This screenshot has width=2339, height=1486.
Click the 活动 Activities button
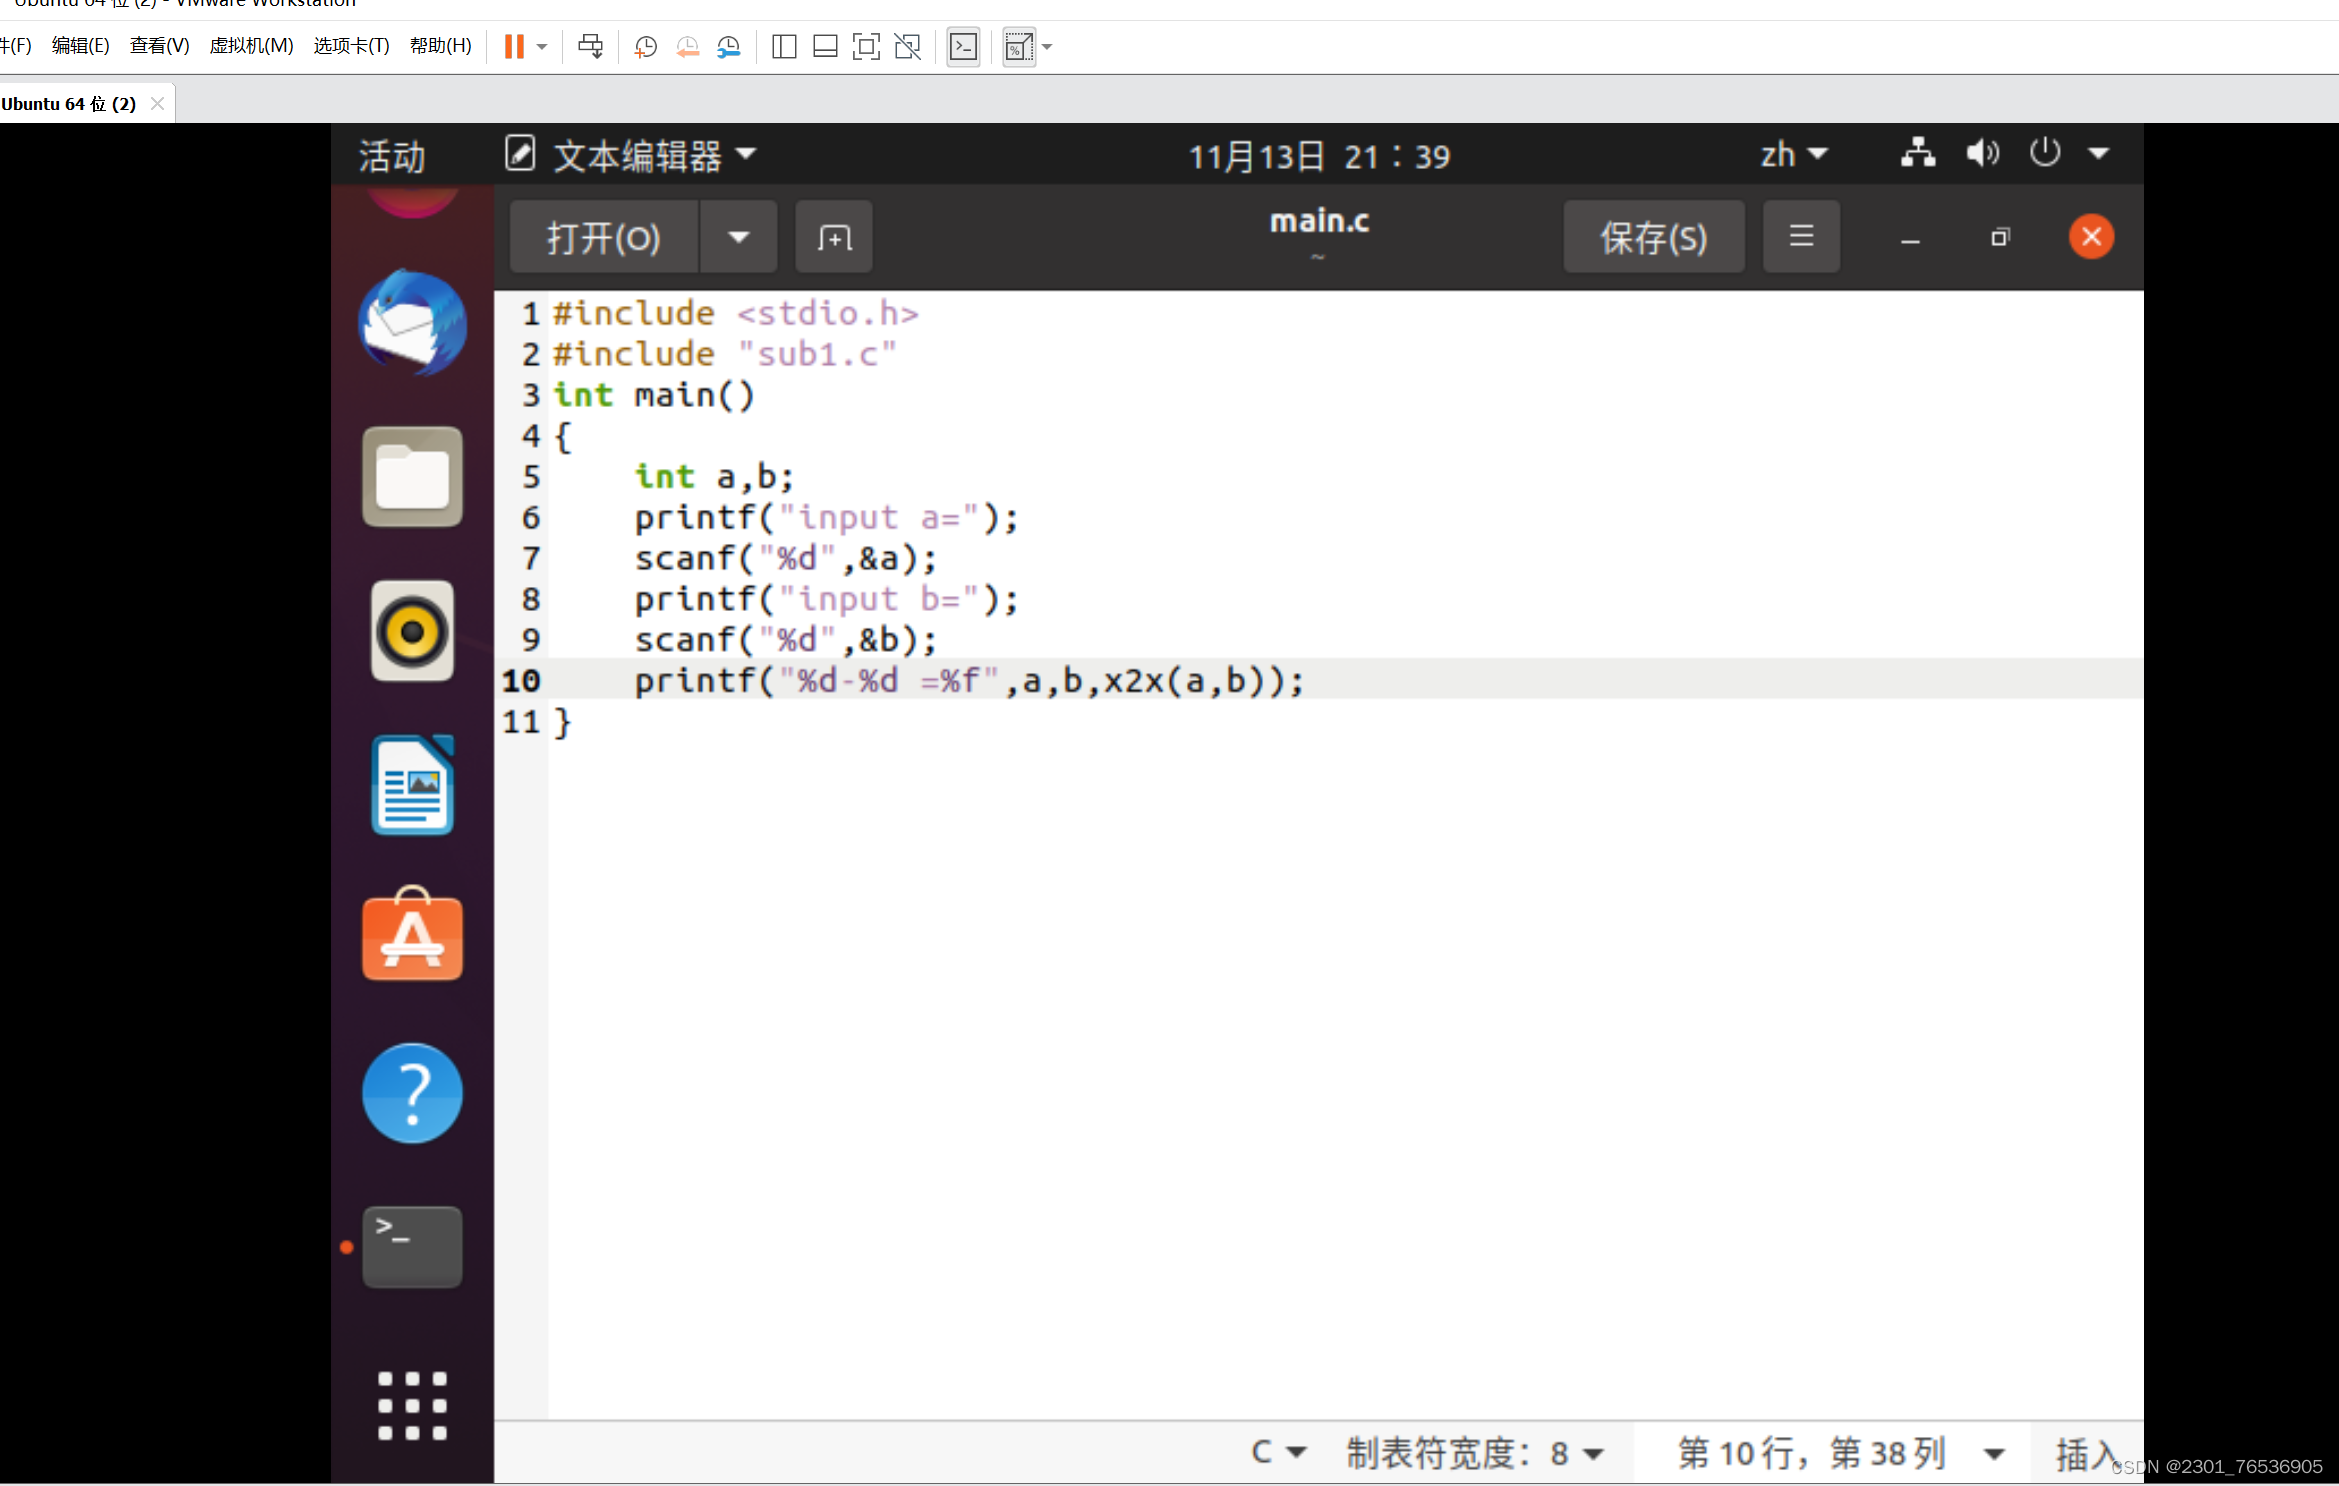tap(392, 156)
